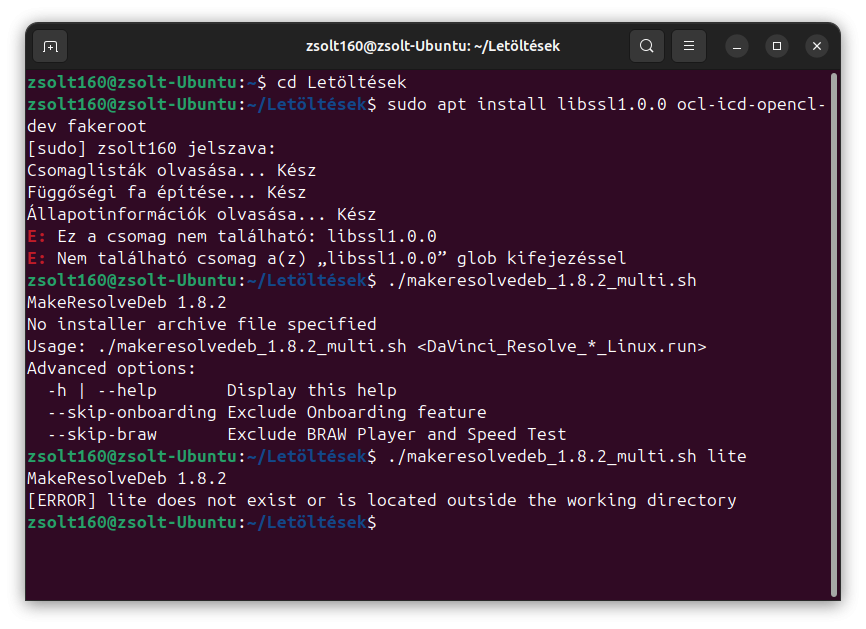Click the "-h | --help" option text
Image resolution: width=866 pixels, height=629 pixels.
click(102, 390)
